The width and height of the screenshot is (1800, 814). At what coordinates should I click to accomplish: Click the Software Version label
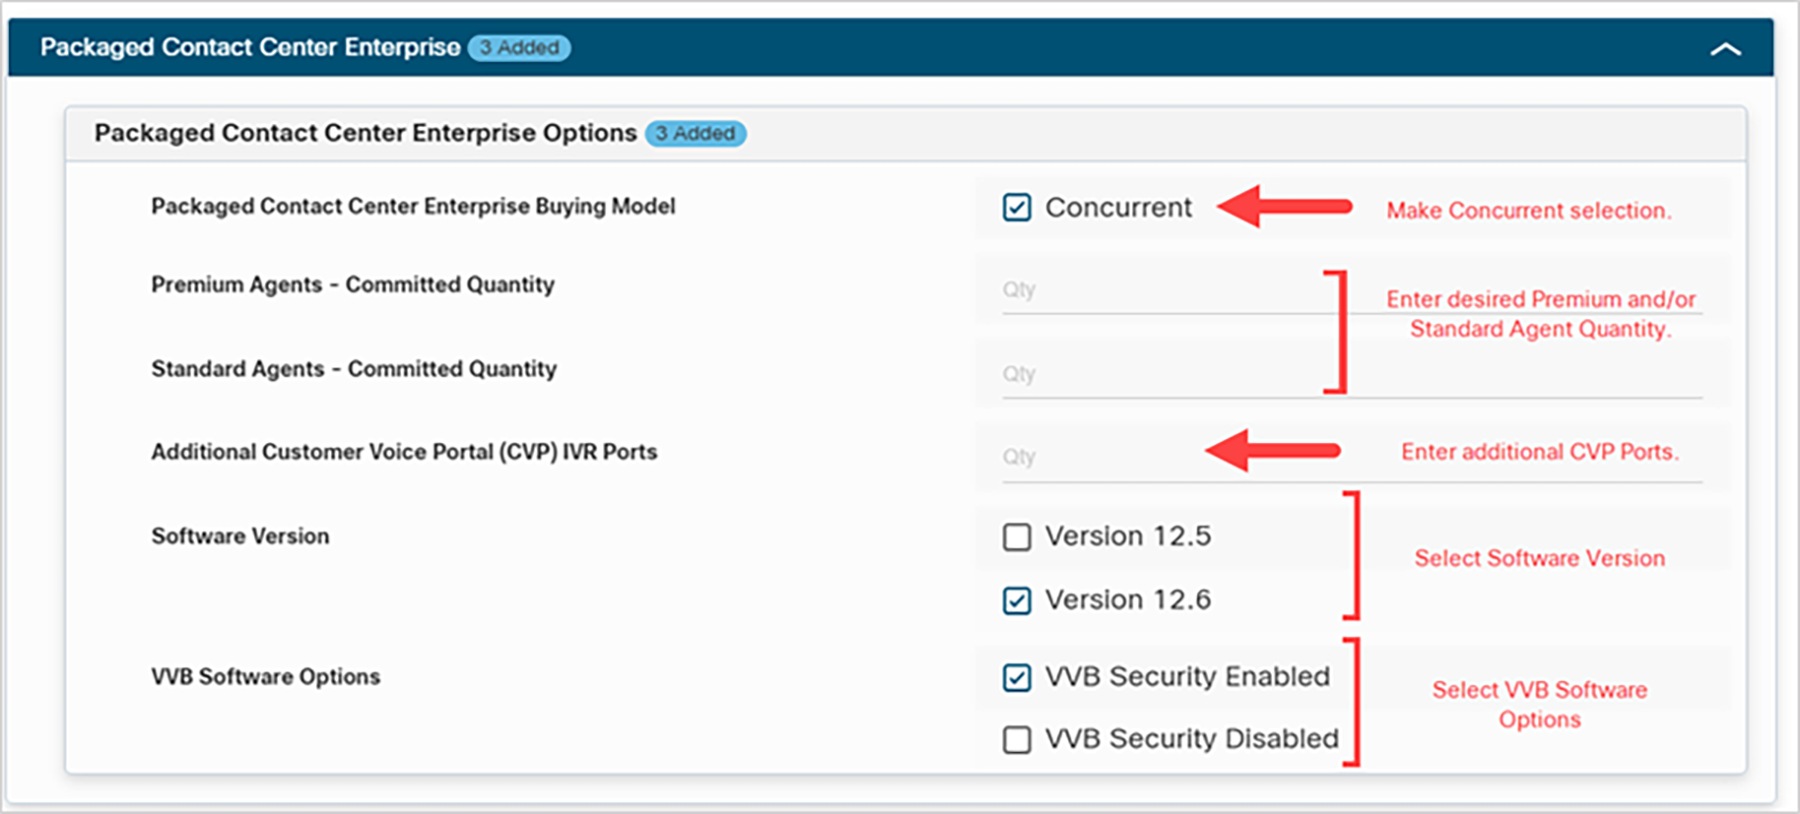point(240,536)
